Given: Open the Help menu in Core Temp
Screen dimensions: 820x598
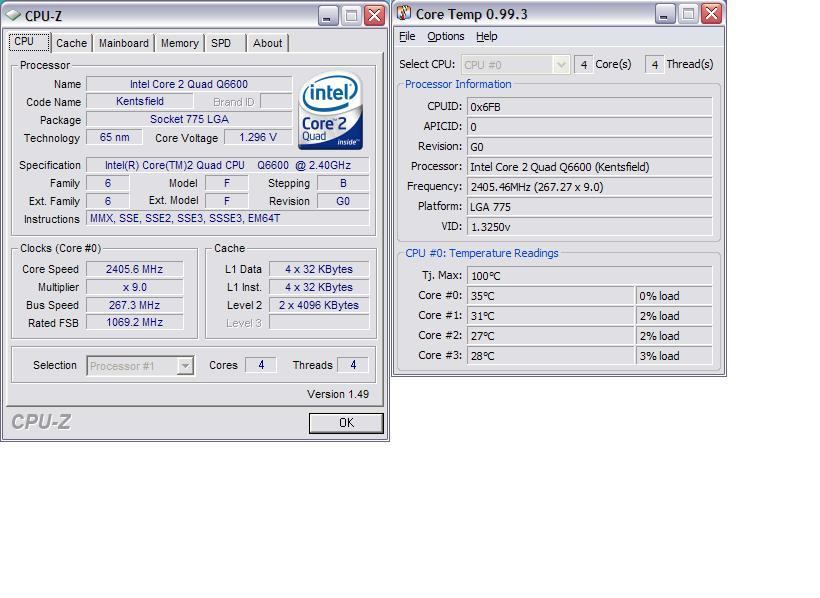Looking at the screenshot, I should [x=486, y=36].
